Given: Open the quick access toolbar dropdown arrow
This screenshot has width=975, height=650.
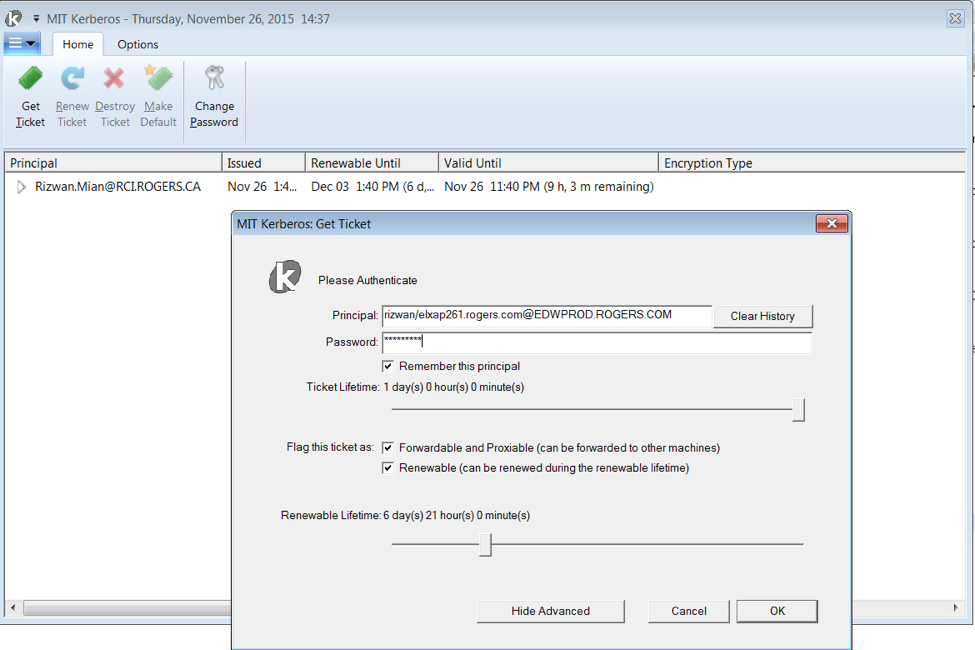Looking at the screenshot, I should pos(36,19).
